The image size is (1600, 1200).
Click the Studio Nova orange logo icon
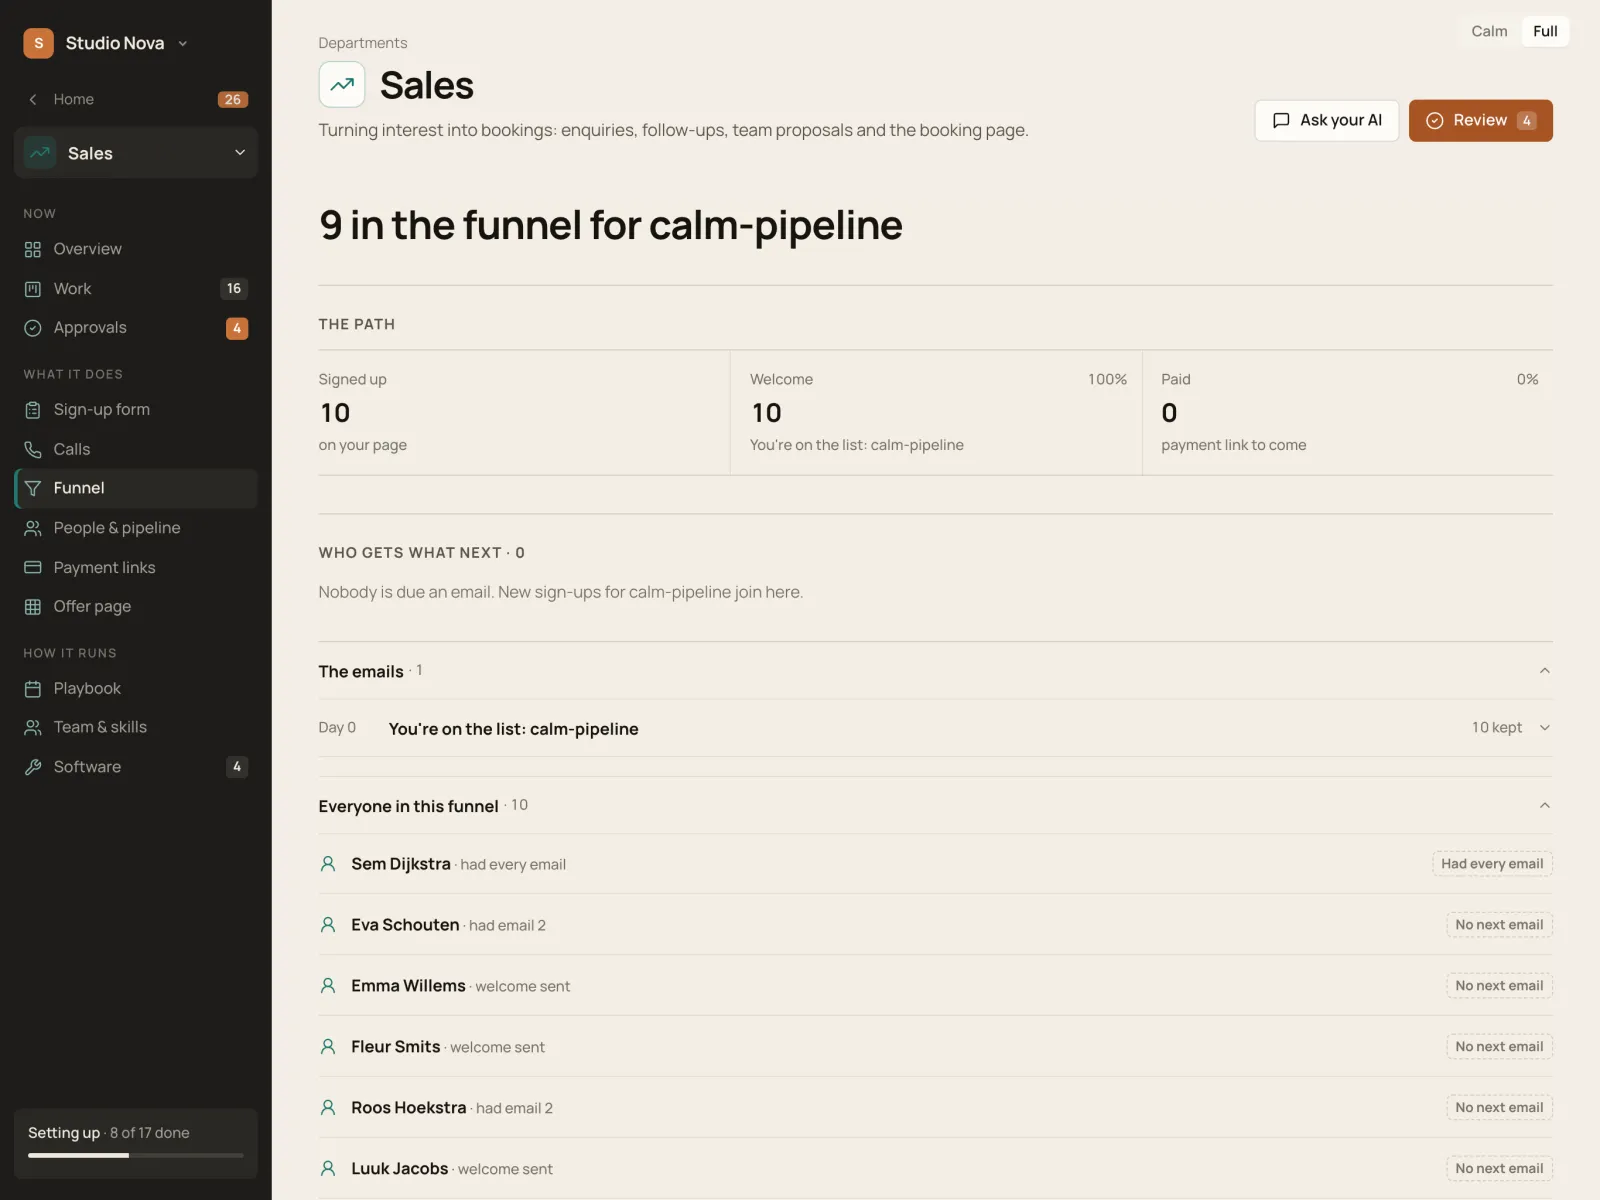pyautogui.click(x=38, y=43)
